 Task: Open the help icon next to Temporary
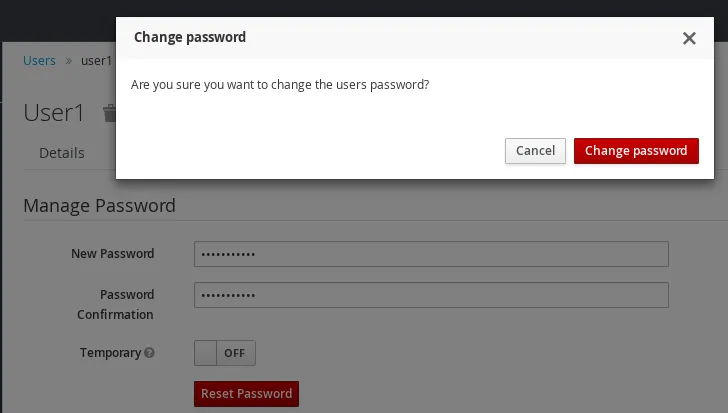click(x=149, y=353)
